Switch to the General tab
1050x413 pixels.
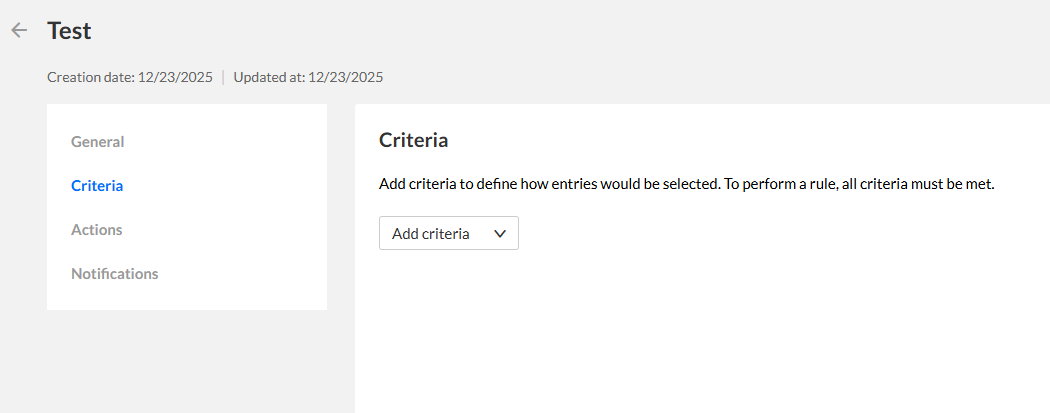point(98,142)
